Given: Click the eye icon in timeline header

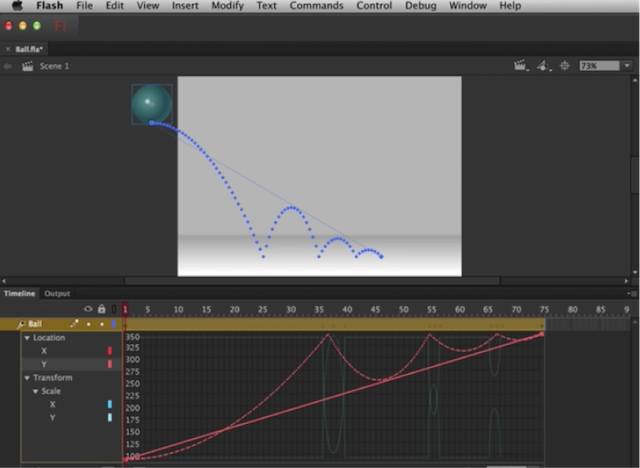Looking at the screenshot, I should (x=88, y=309).
